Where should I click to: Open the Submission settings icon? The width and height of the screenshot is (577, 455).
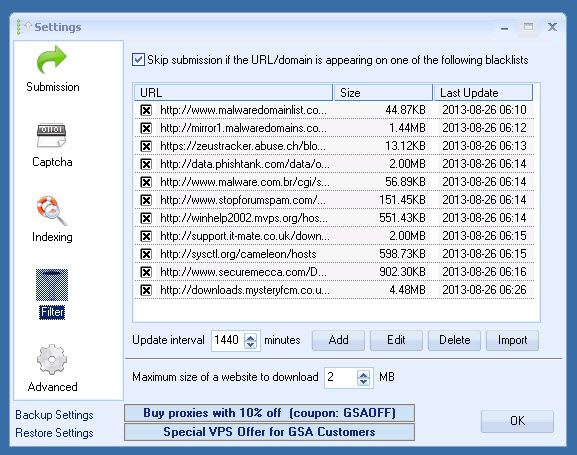click(x=52, y=59)
